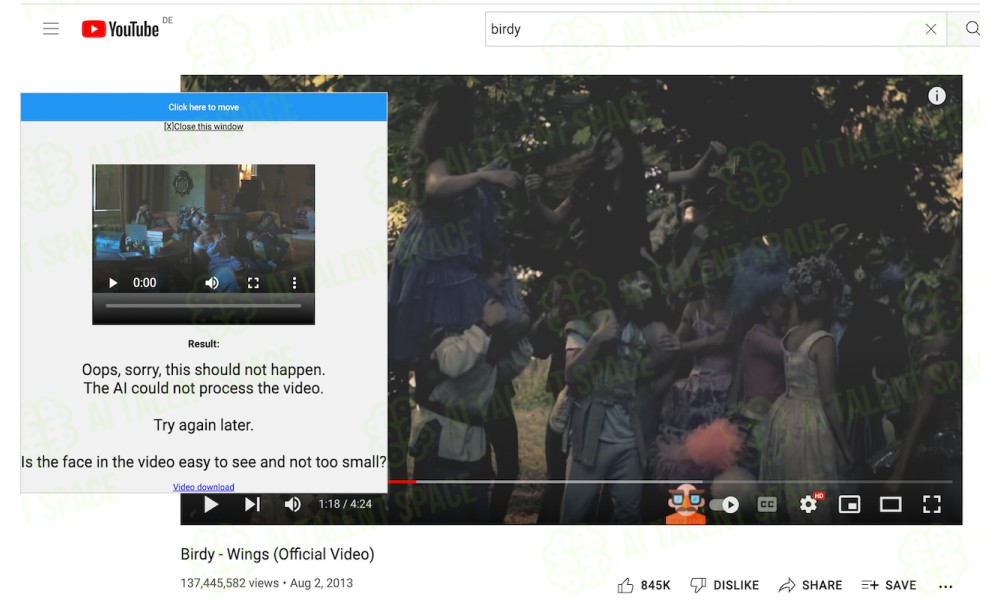The height and width of the screenshot is (600, 1000).
Task: Fullscreen the popup preview video
Action: coord(253,282)
